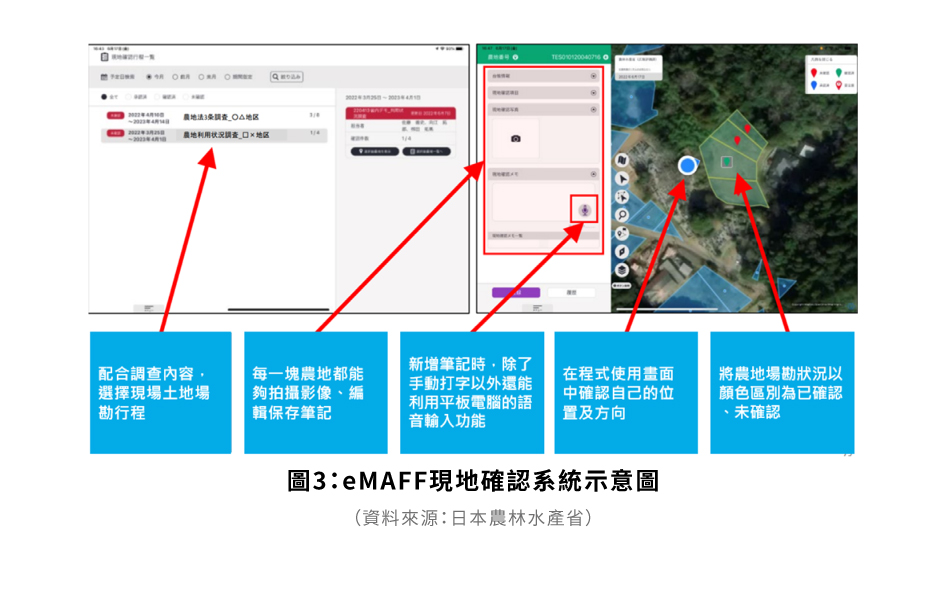The image size is (945, 595).
Task: Tap the red marker swatch in legend
Action: [813, 70]
